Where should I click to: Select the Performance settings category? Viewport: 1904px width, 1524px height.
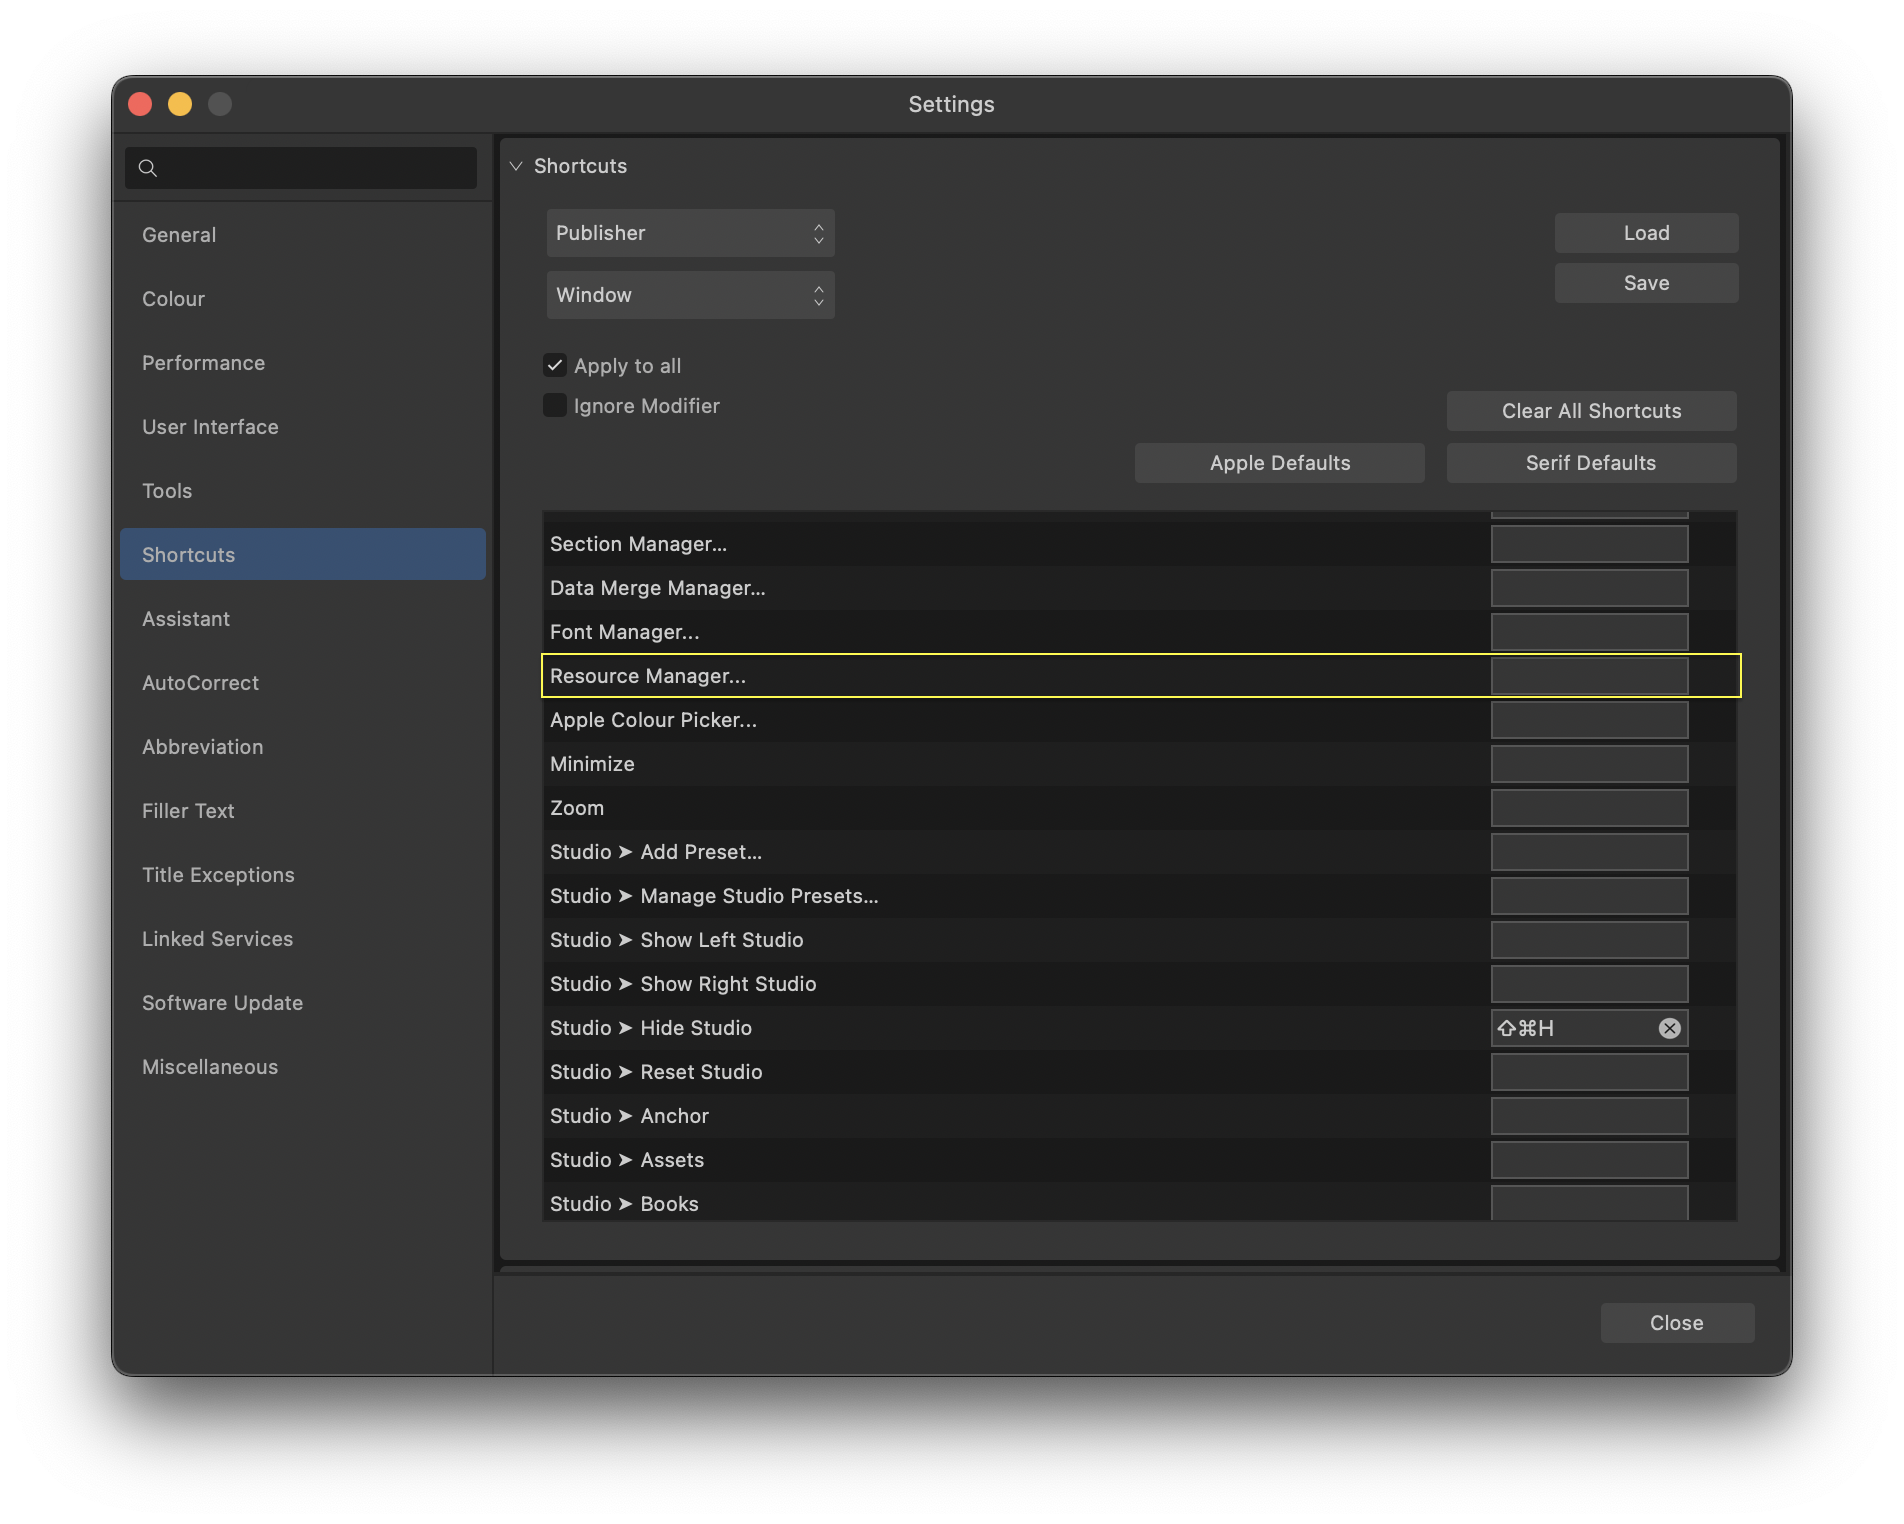(203, 362)
